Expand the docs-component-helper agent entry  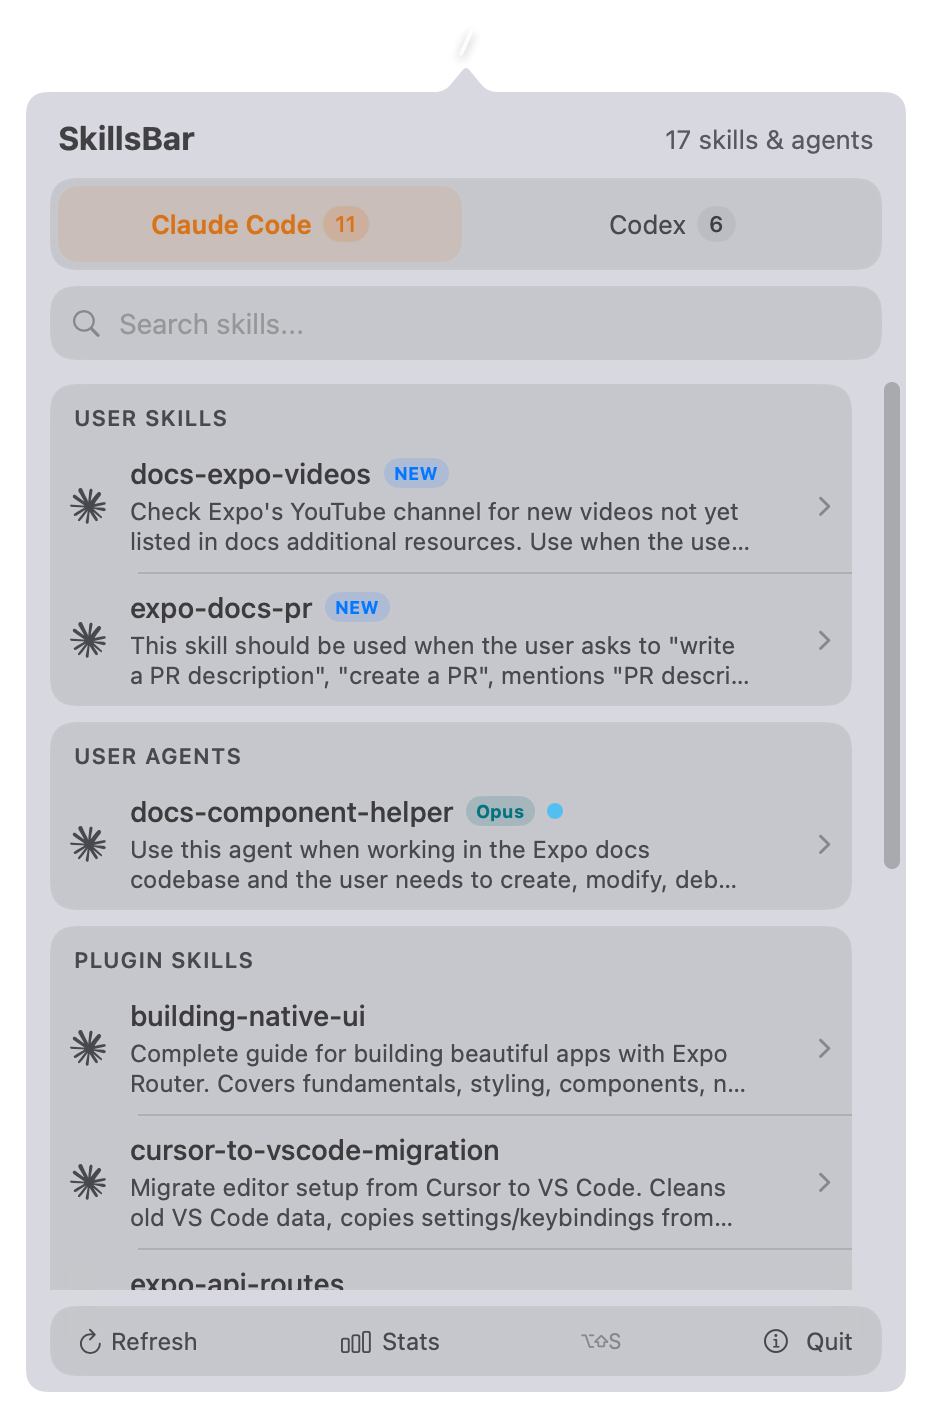[x=824, y=845]
